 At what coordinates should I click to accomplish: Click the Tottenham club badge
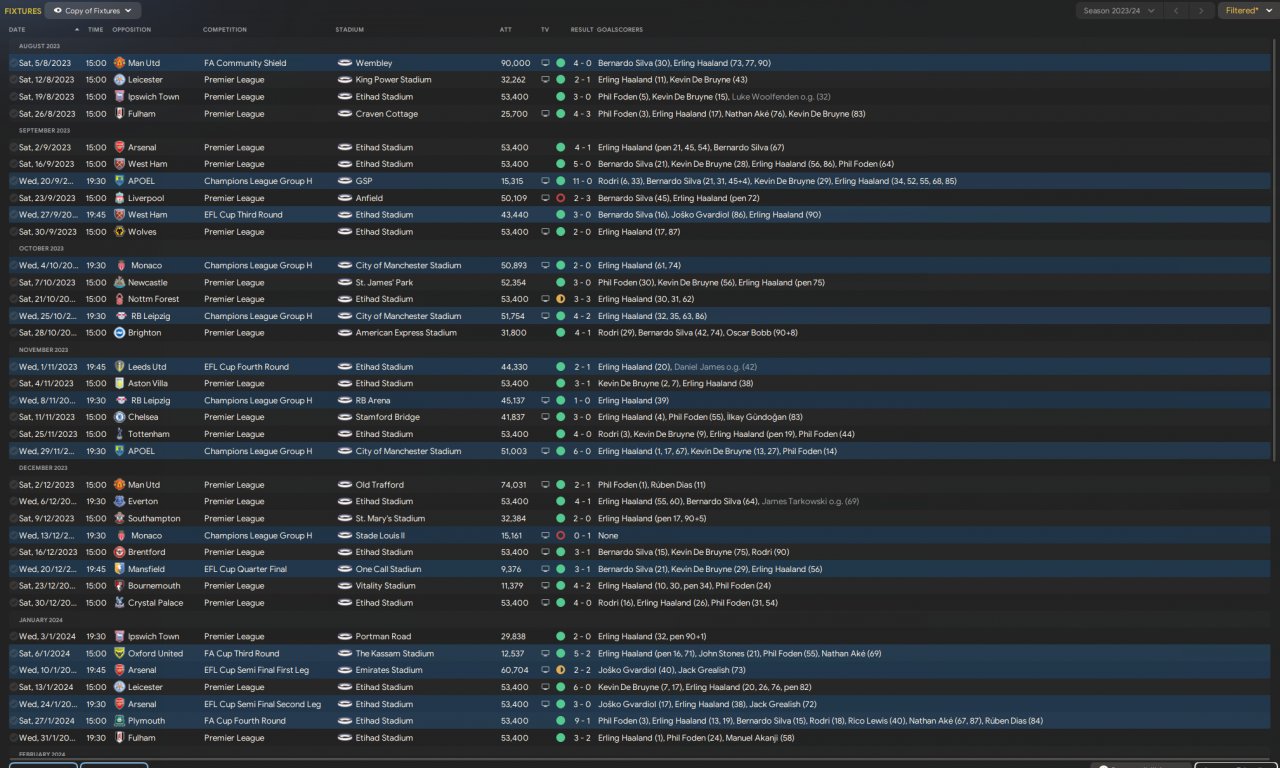click(119, 434)
